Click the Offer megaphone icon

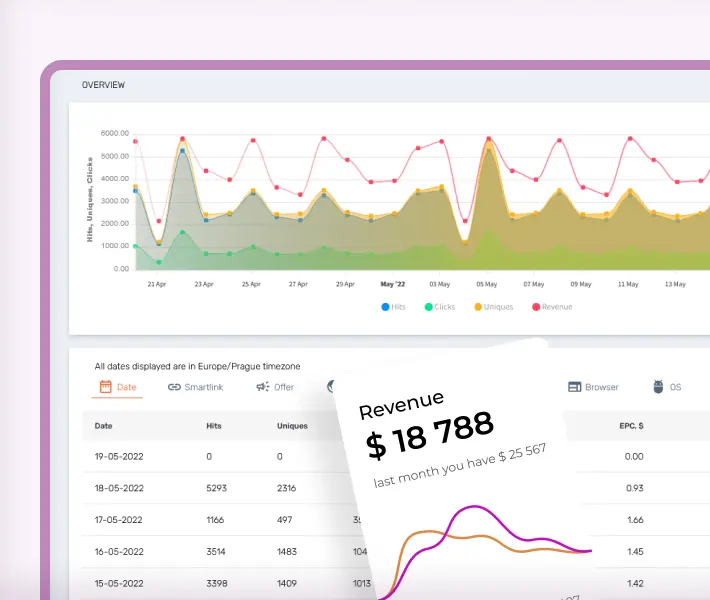[262, 387]
